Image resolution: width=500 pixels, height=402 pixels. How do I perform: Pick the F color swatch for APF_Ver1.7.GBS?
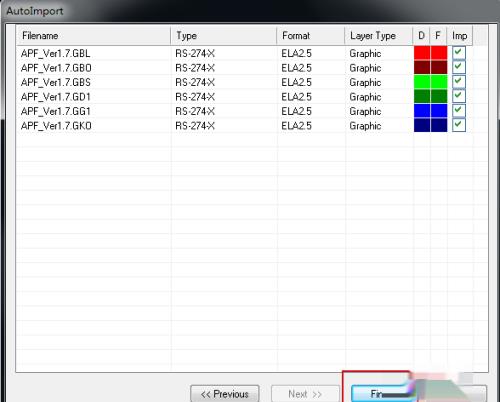(x=439, y=82)
